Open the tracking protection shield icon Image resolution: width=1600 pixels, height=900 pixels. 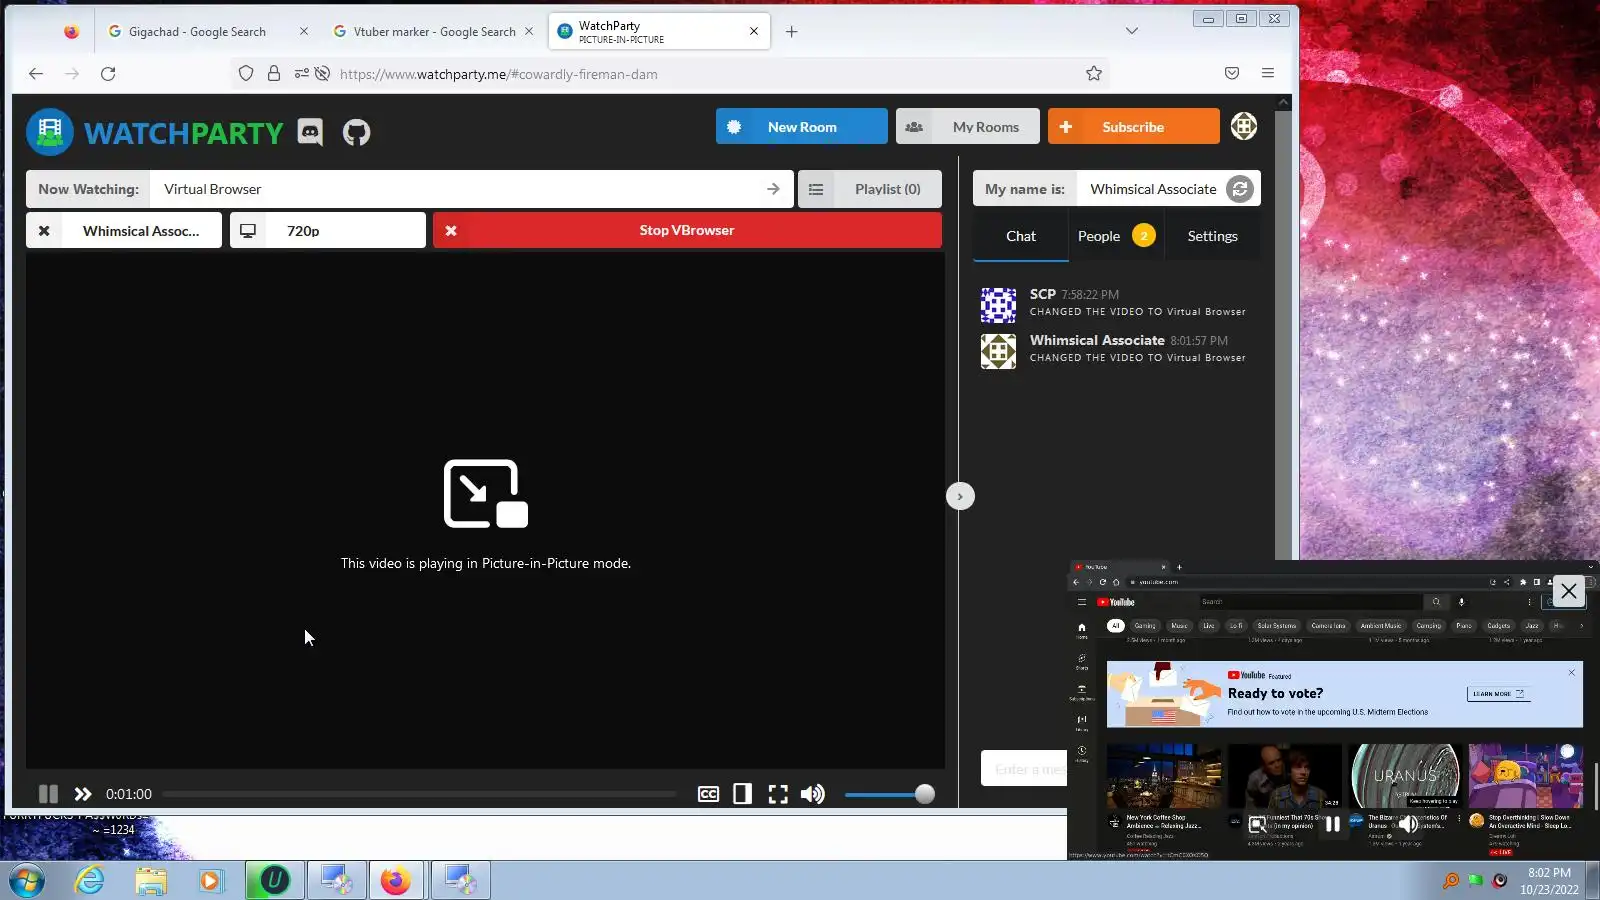coord(246,74)
